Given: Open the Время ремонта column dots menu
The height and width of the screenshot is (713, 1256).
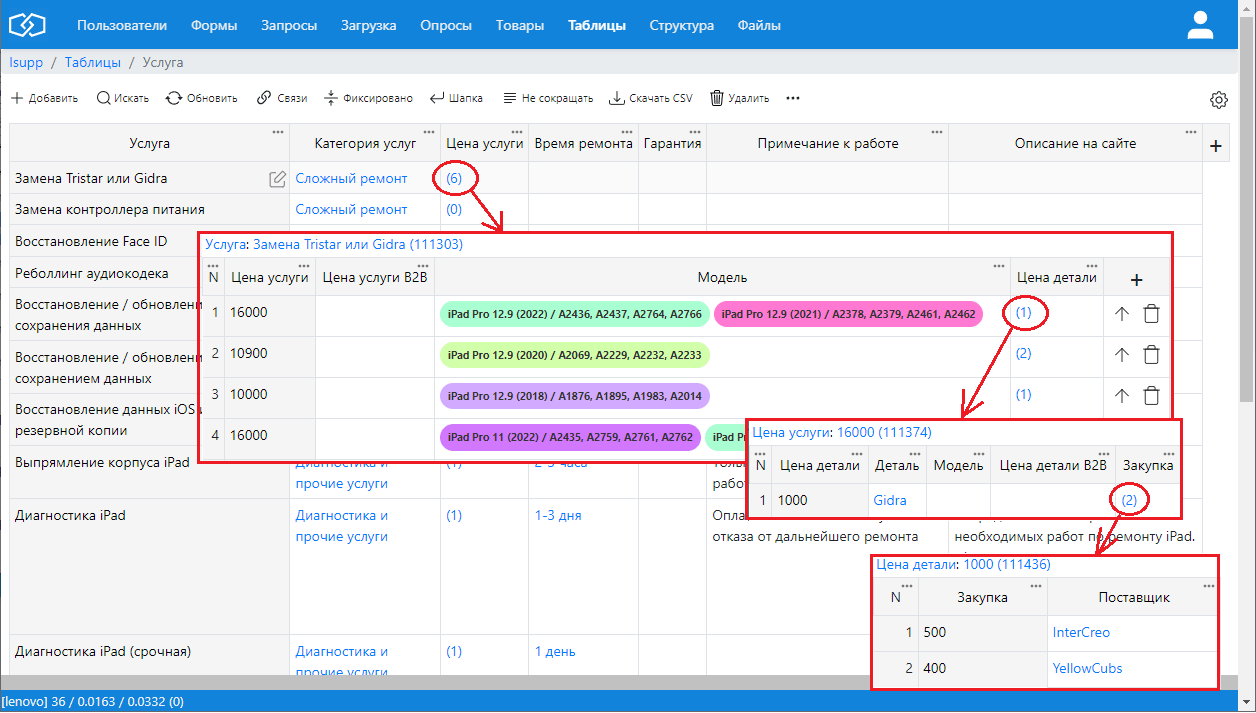Looking at the screenshot, I should (626, 131).
